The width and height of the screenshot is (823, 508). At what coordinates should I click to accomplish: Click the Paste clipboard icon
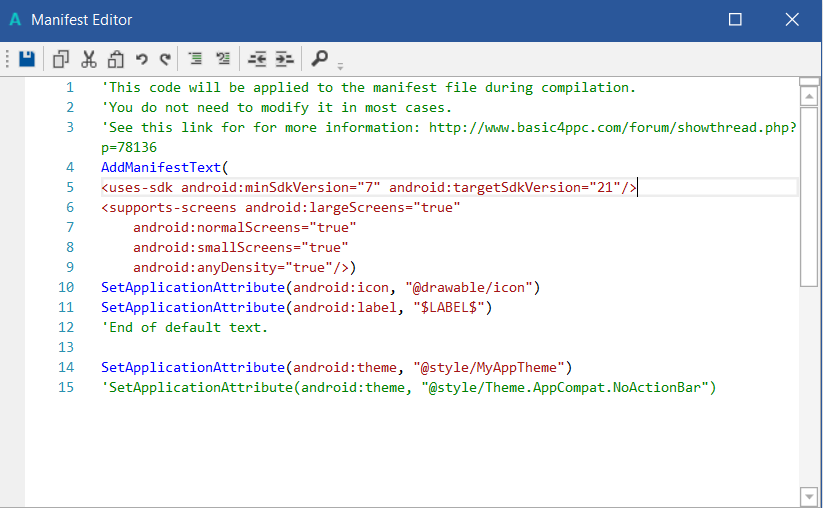[115, 59]
